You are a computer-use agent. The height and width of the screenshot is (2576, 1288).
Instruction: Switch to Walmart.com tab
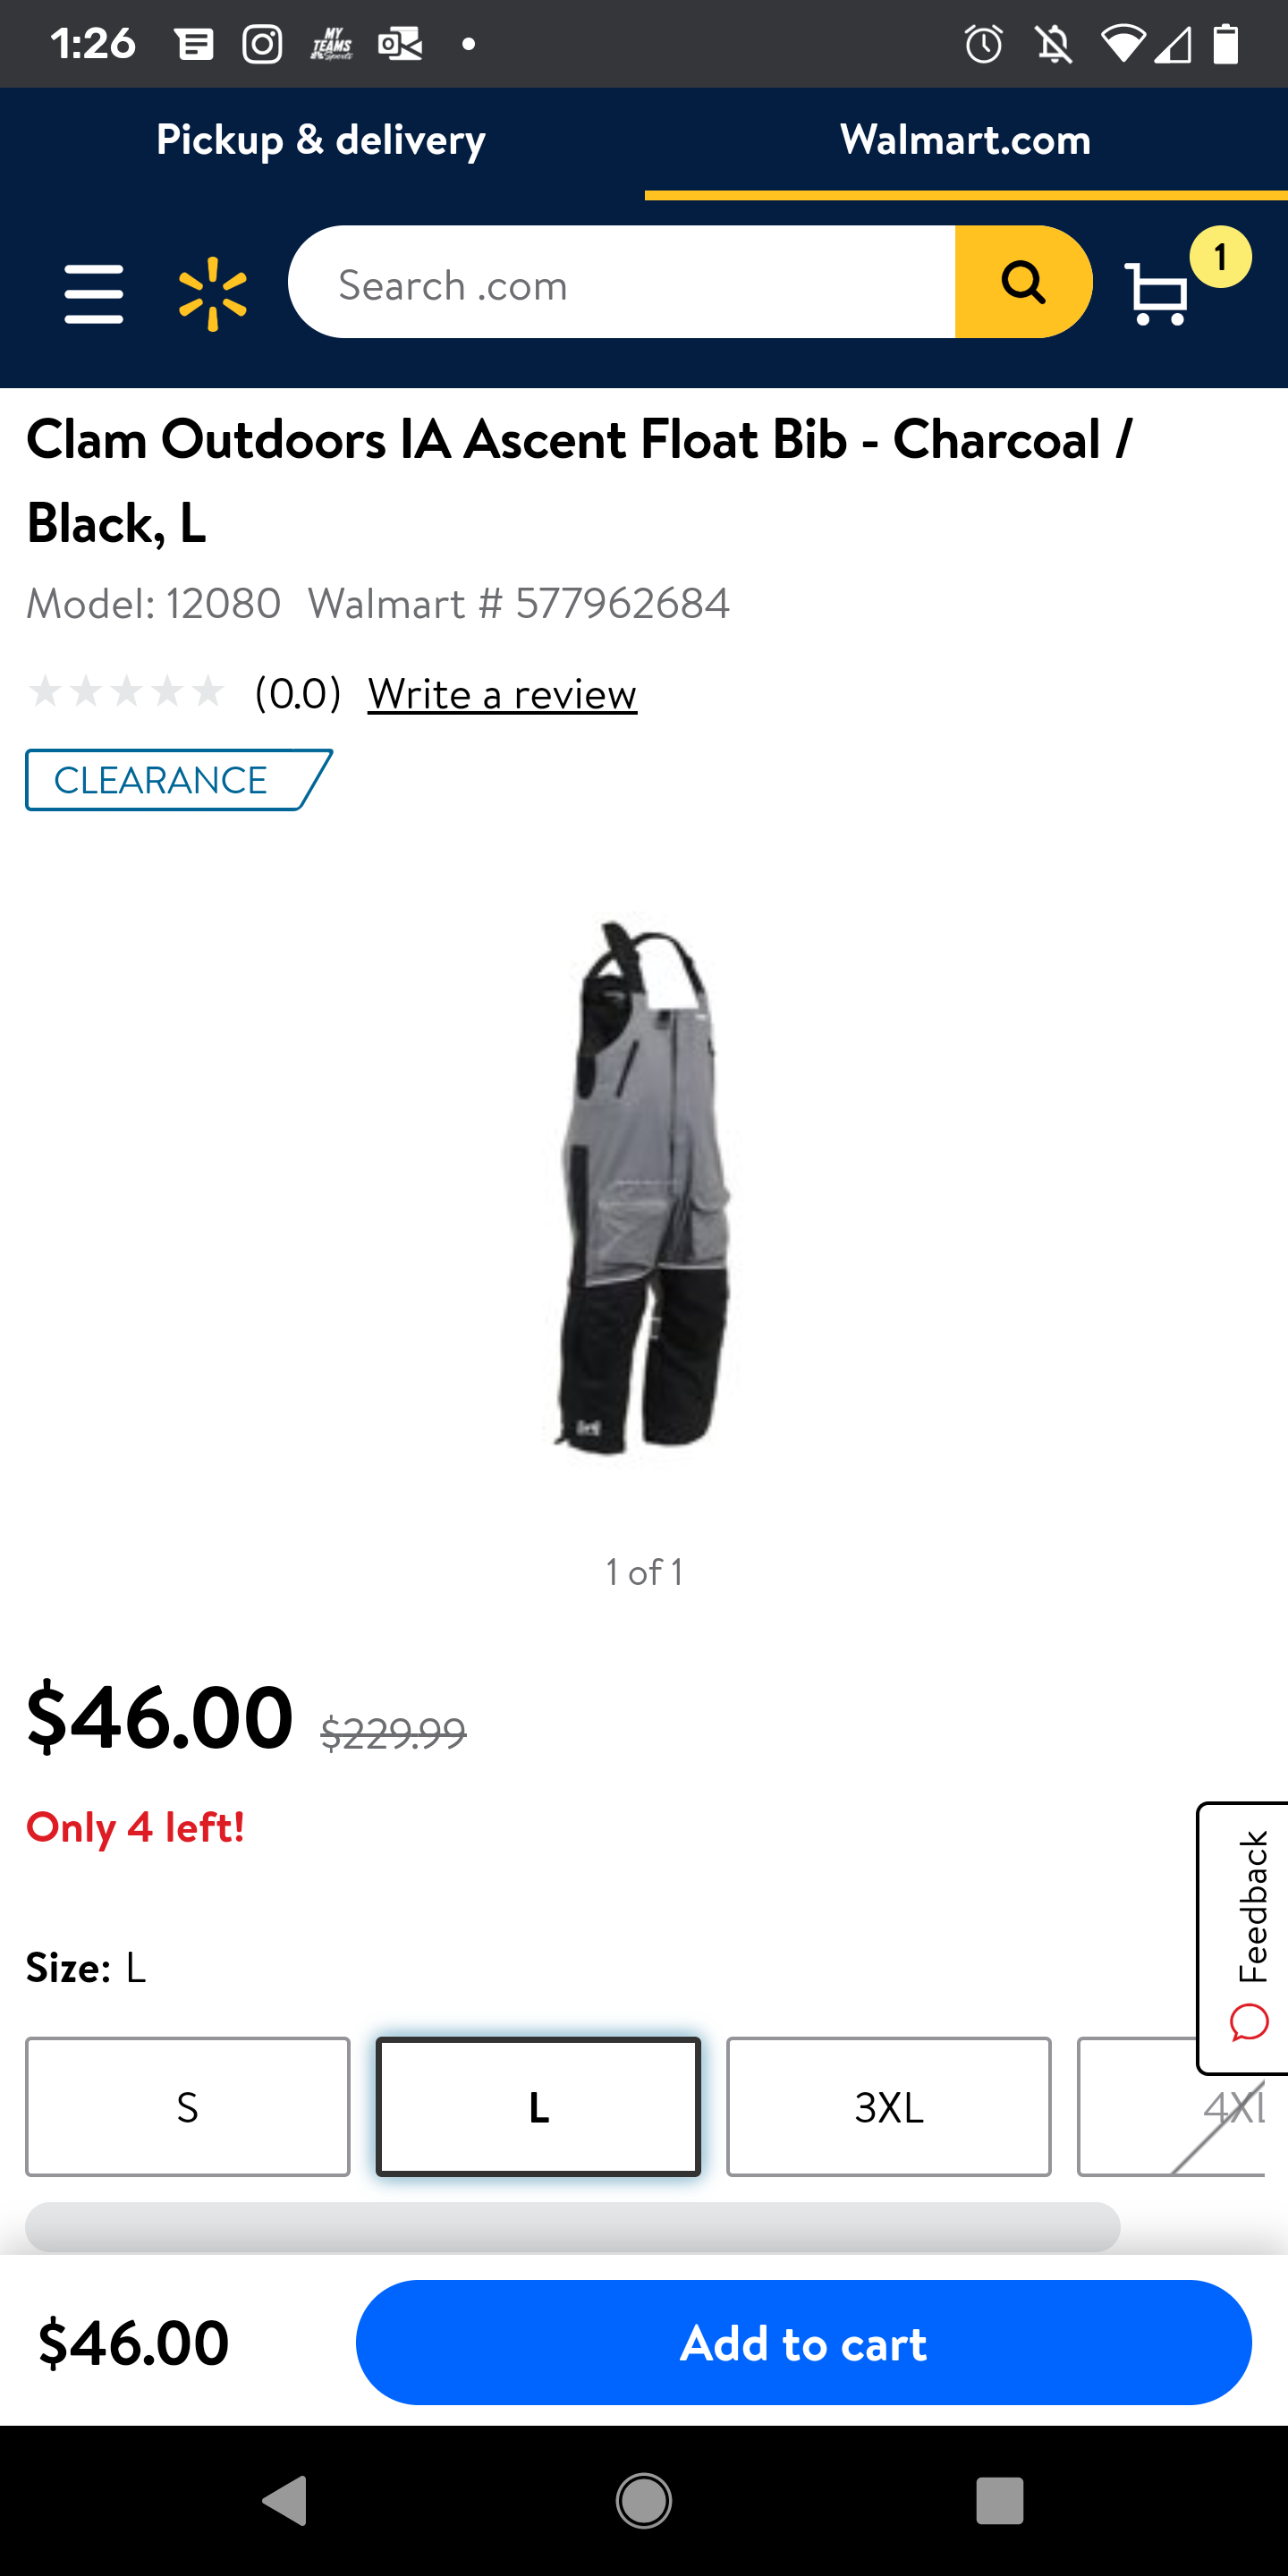[x=966, y=140]
